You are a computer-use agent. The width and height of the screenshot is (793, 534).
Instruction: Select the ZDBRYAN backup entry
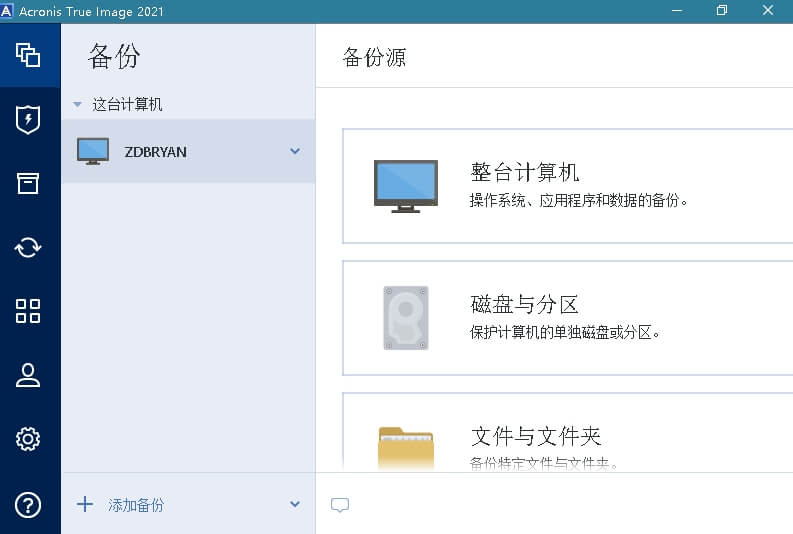(x=188, y=151)
